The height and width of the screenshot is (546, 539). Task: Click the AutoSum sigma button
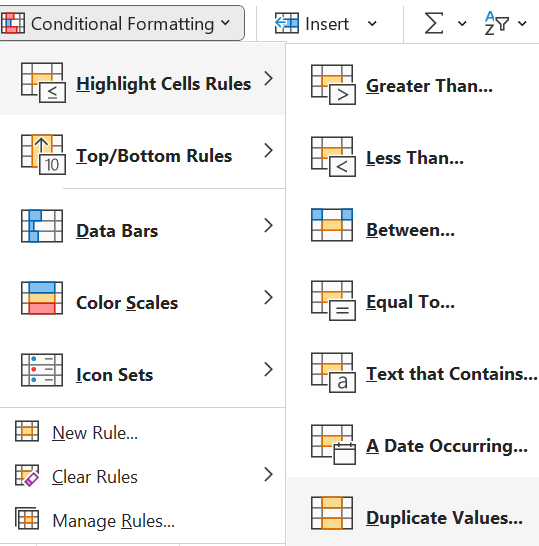click(434, 24)
